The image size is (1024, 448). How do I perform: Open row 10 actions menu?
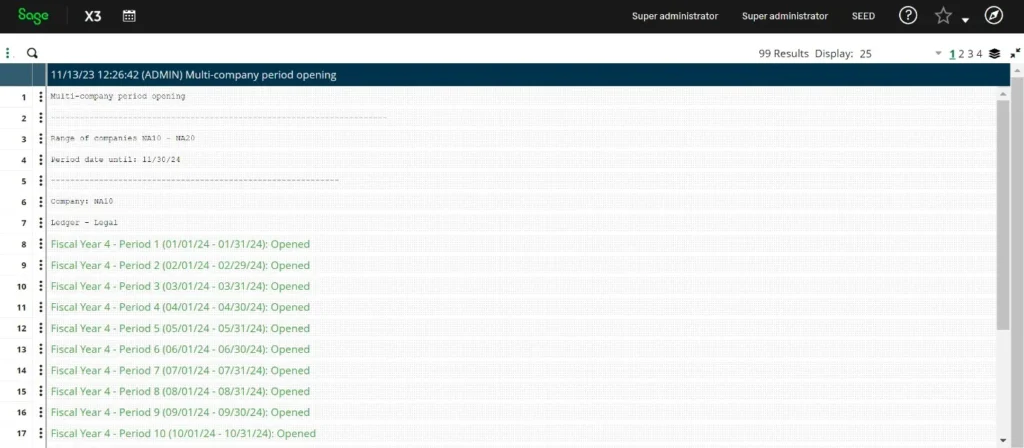click(40, 286)
